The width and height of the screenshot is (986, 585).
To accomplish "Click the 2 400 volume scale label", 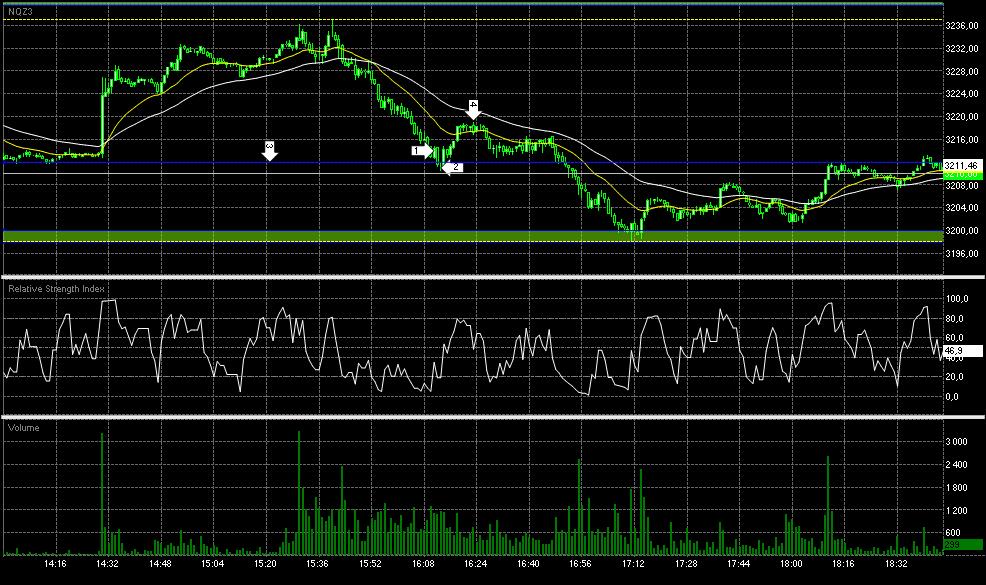I will (956, 465).
